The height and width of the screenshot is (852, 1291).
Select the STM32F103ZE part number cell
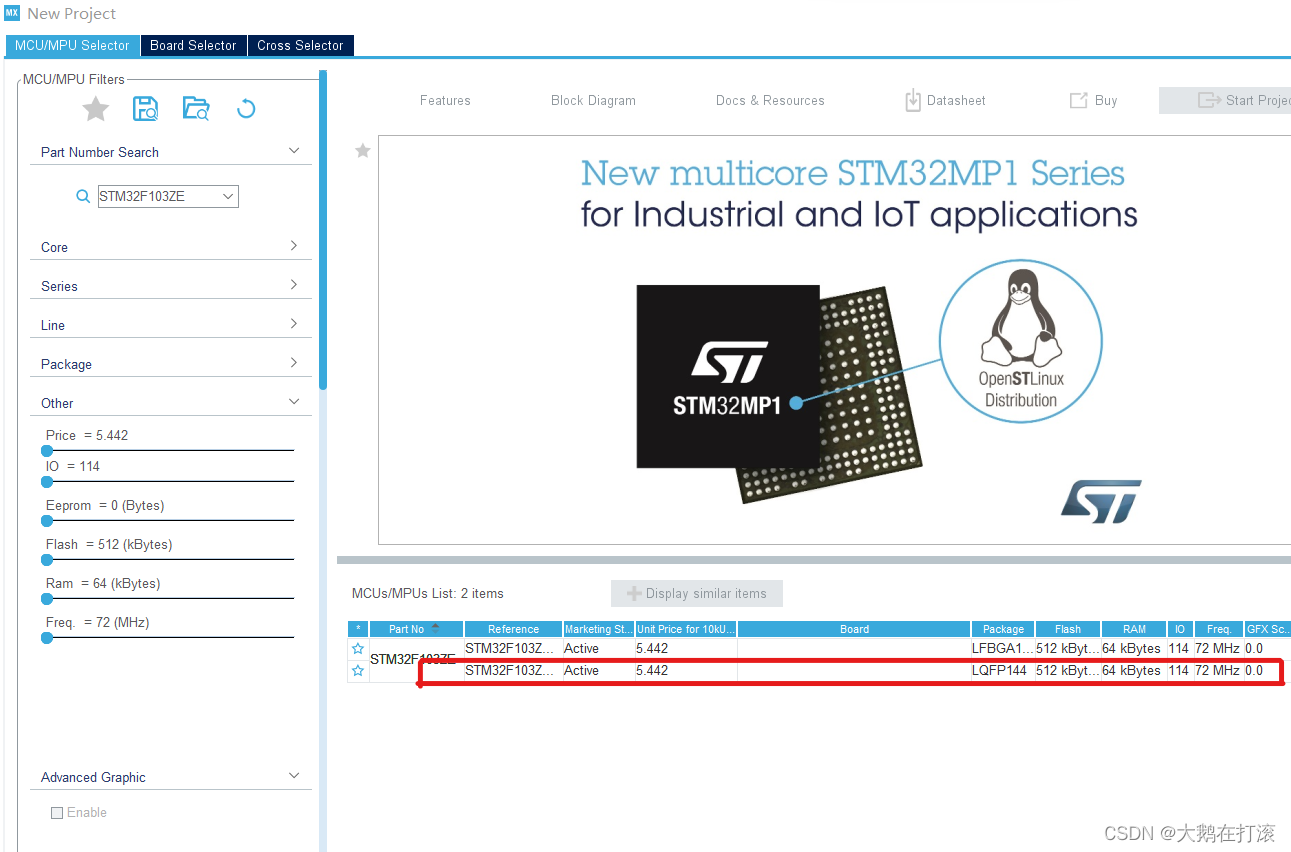(x=416, y=660)
